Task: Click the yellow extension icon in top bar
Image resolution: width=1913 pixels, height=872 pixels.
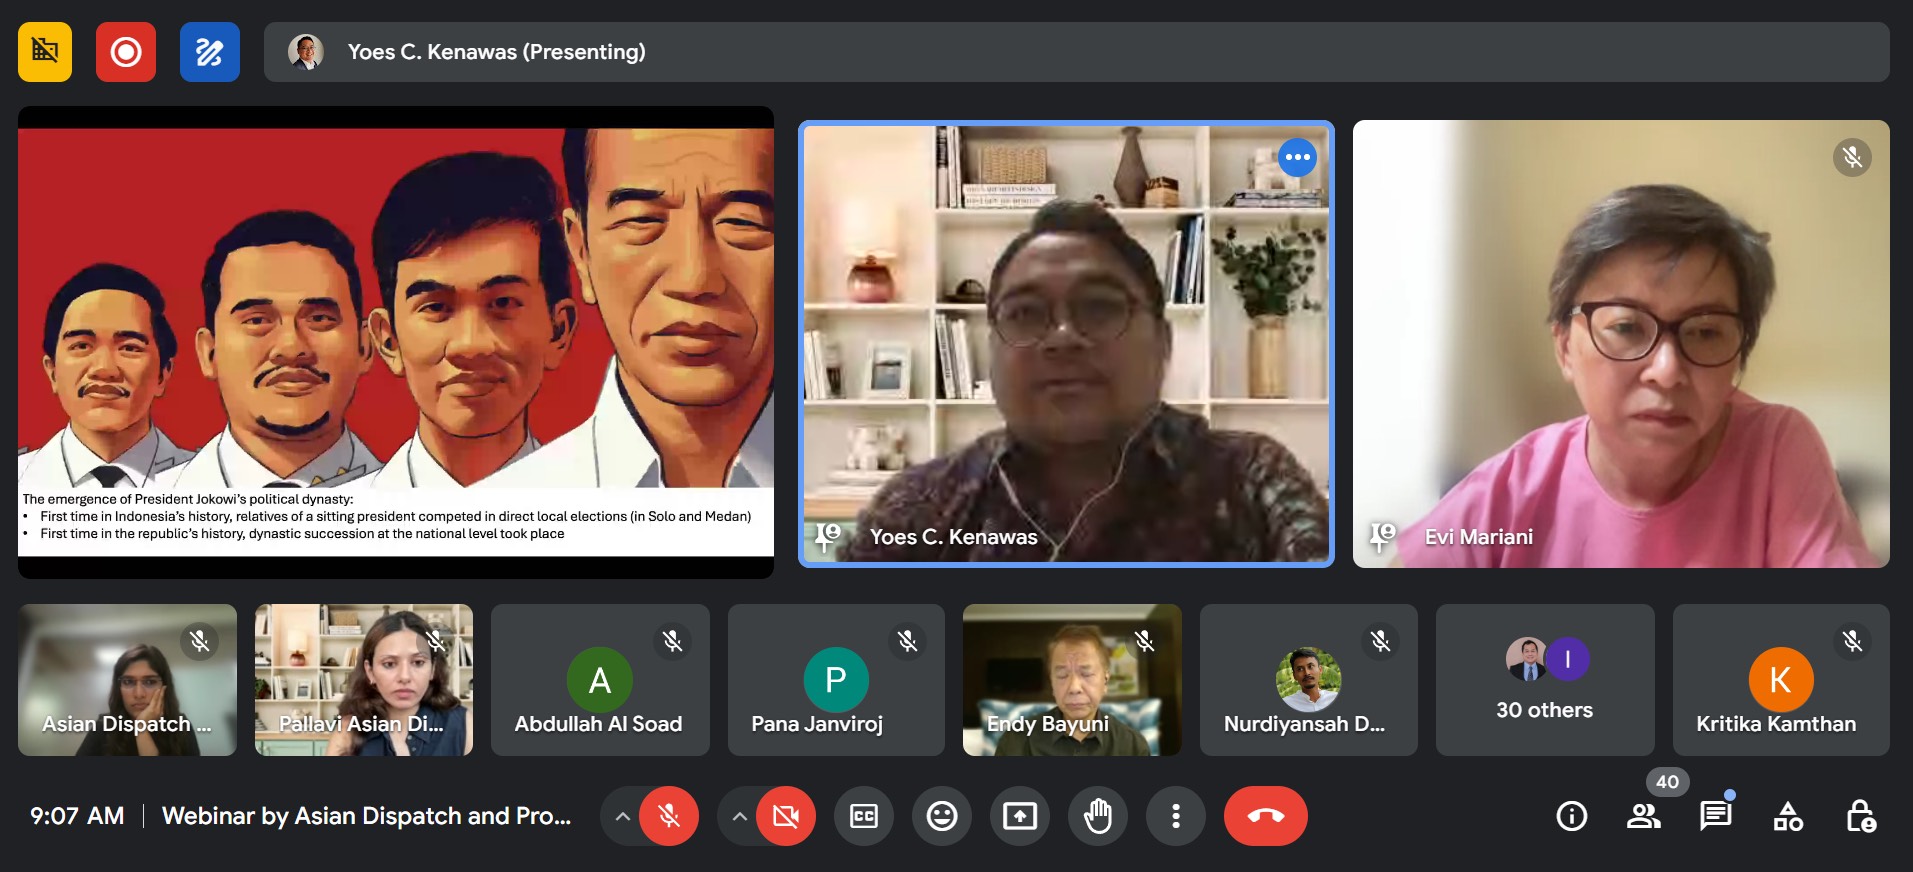Action: (45, 51)
